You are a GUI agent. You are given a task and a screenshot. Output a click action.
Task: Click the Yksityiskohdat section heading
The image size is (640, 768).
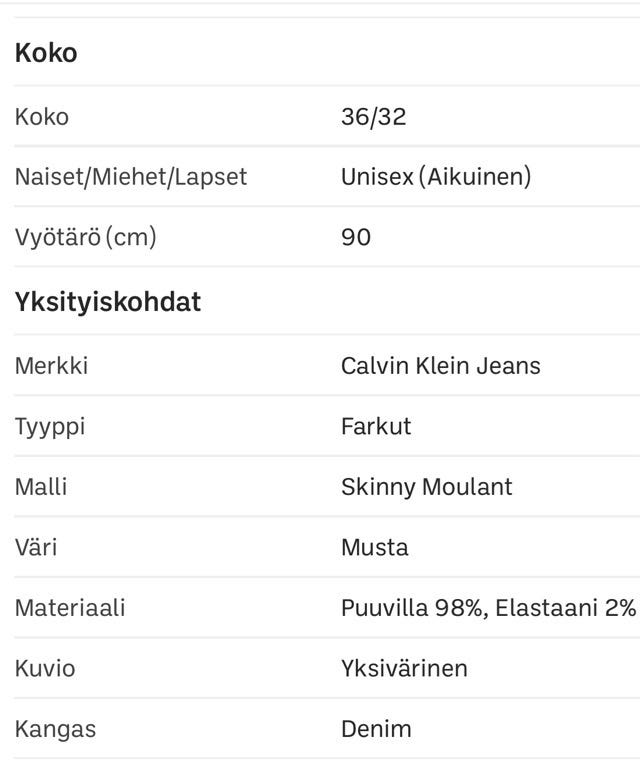(108, 302)
